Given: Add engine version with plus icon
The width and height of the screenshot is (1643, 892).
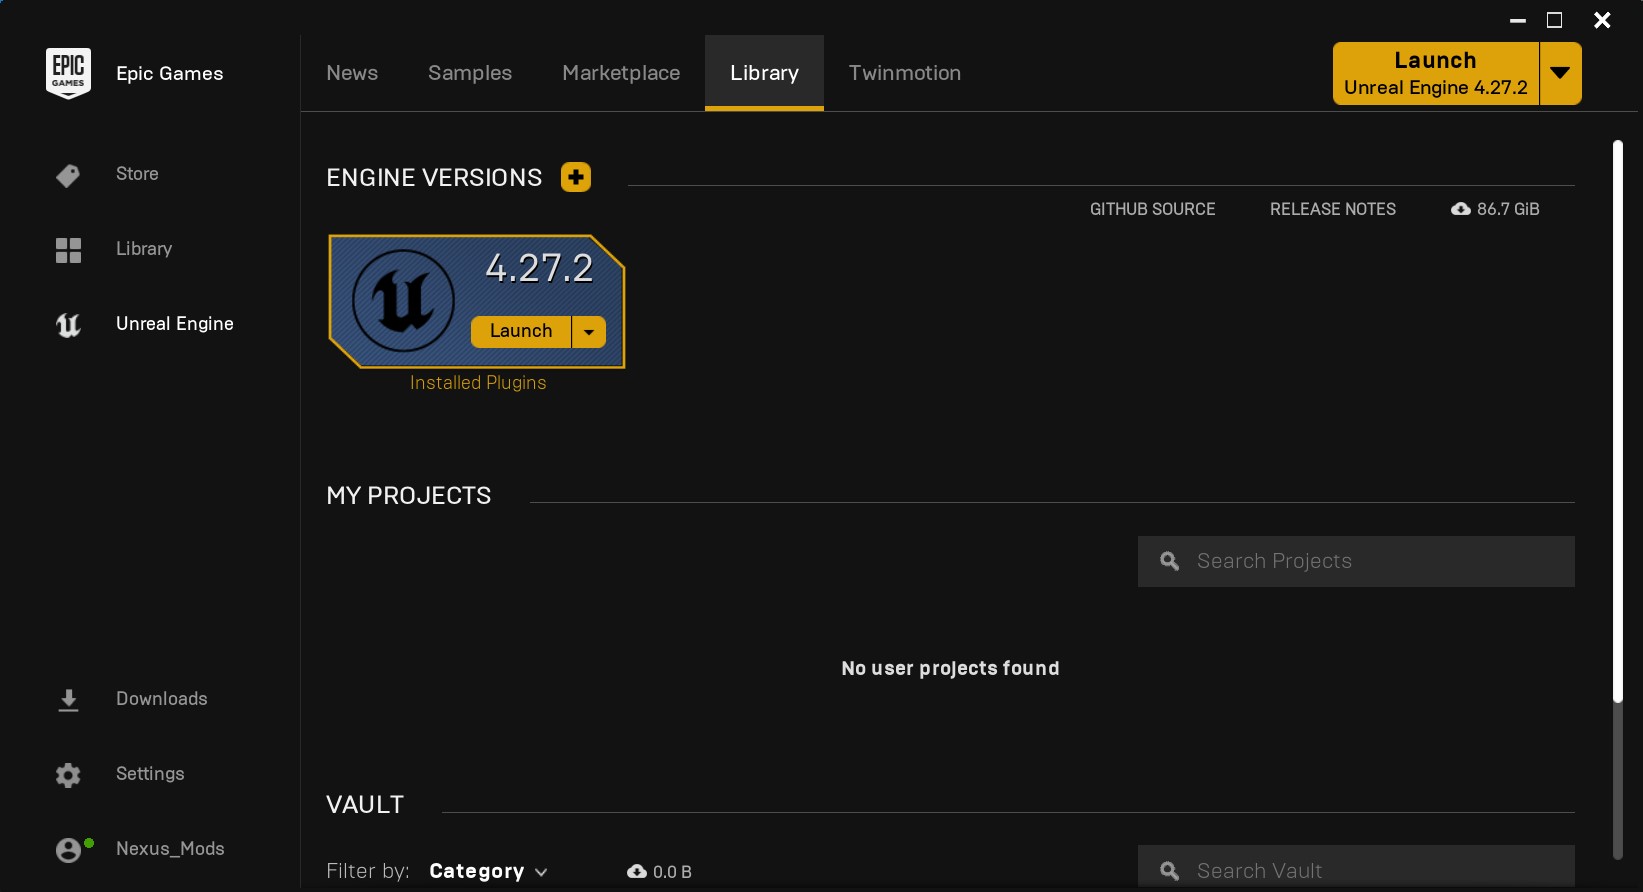Looking at the screenshot, I should [576, 177].
